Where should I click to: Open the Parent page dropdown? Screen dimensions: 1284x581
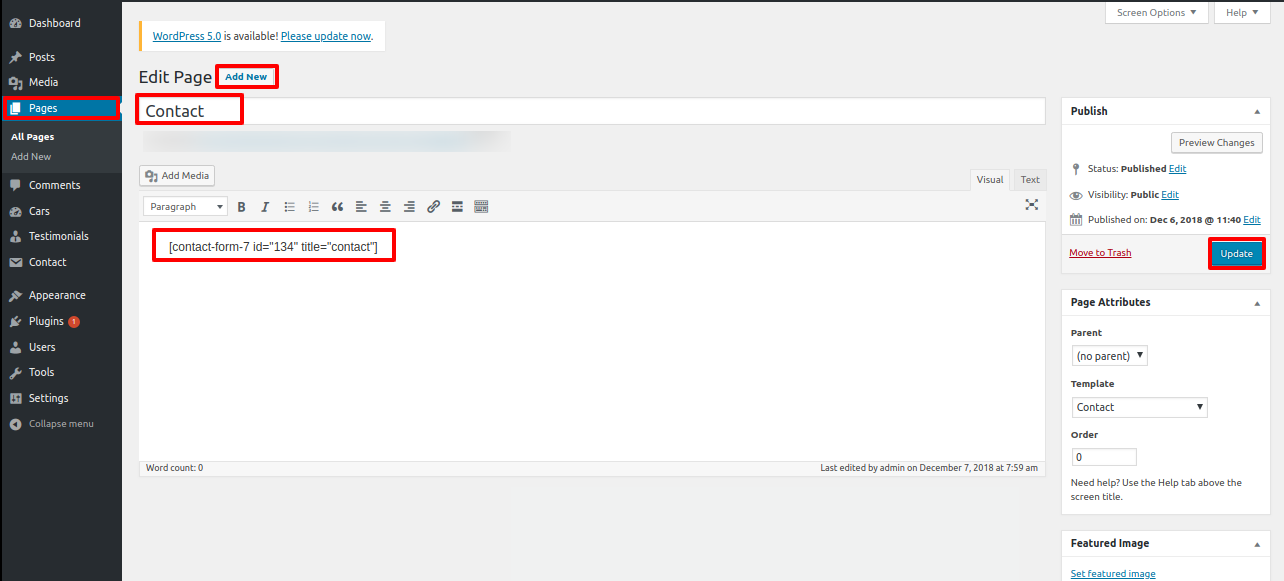[x=1109, y=356]
